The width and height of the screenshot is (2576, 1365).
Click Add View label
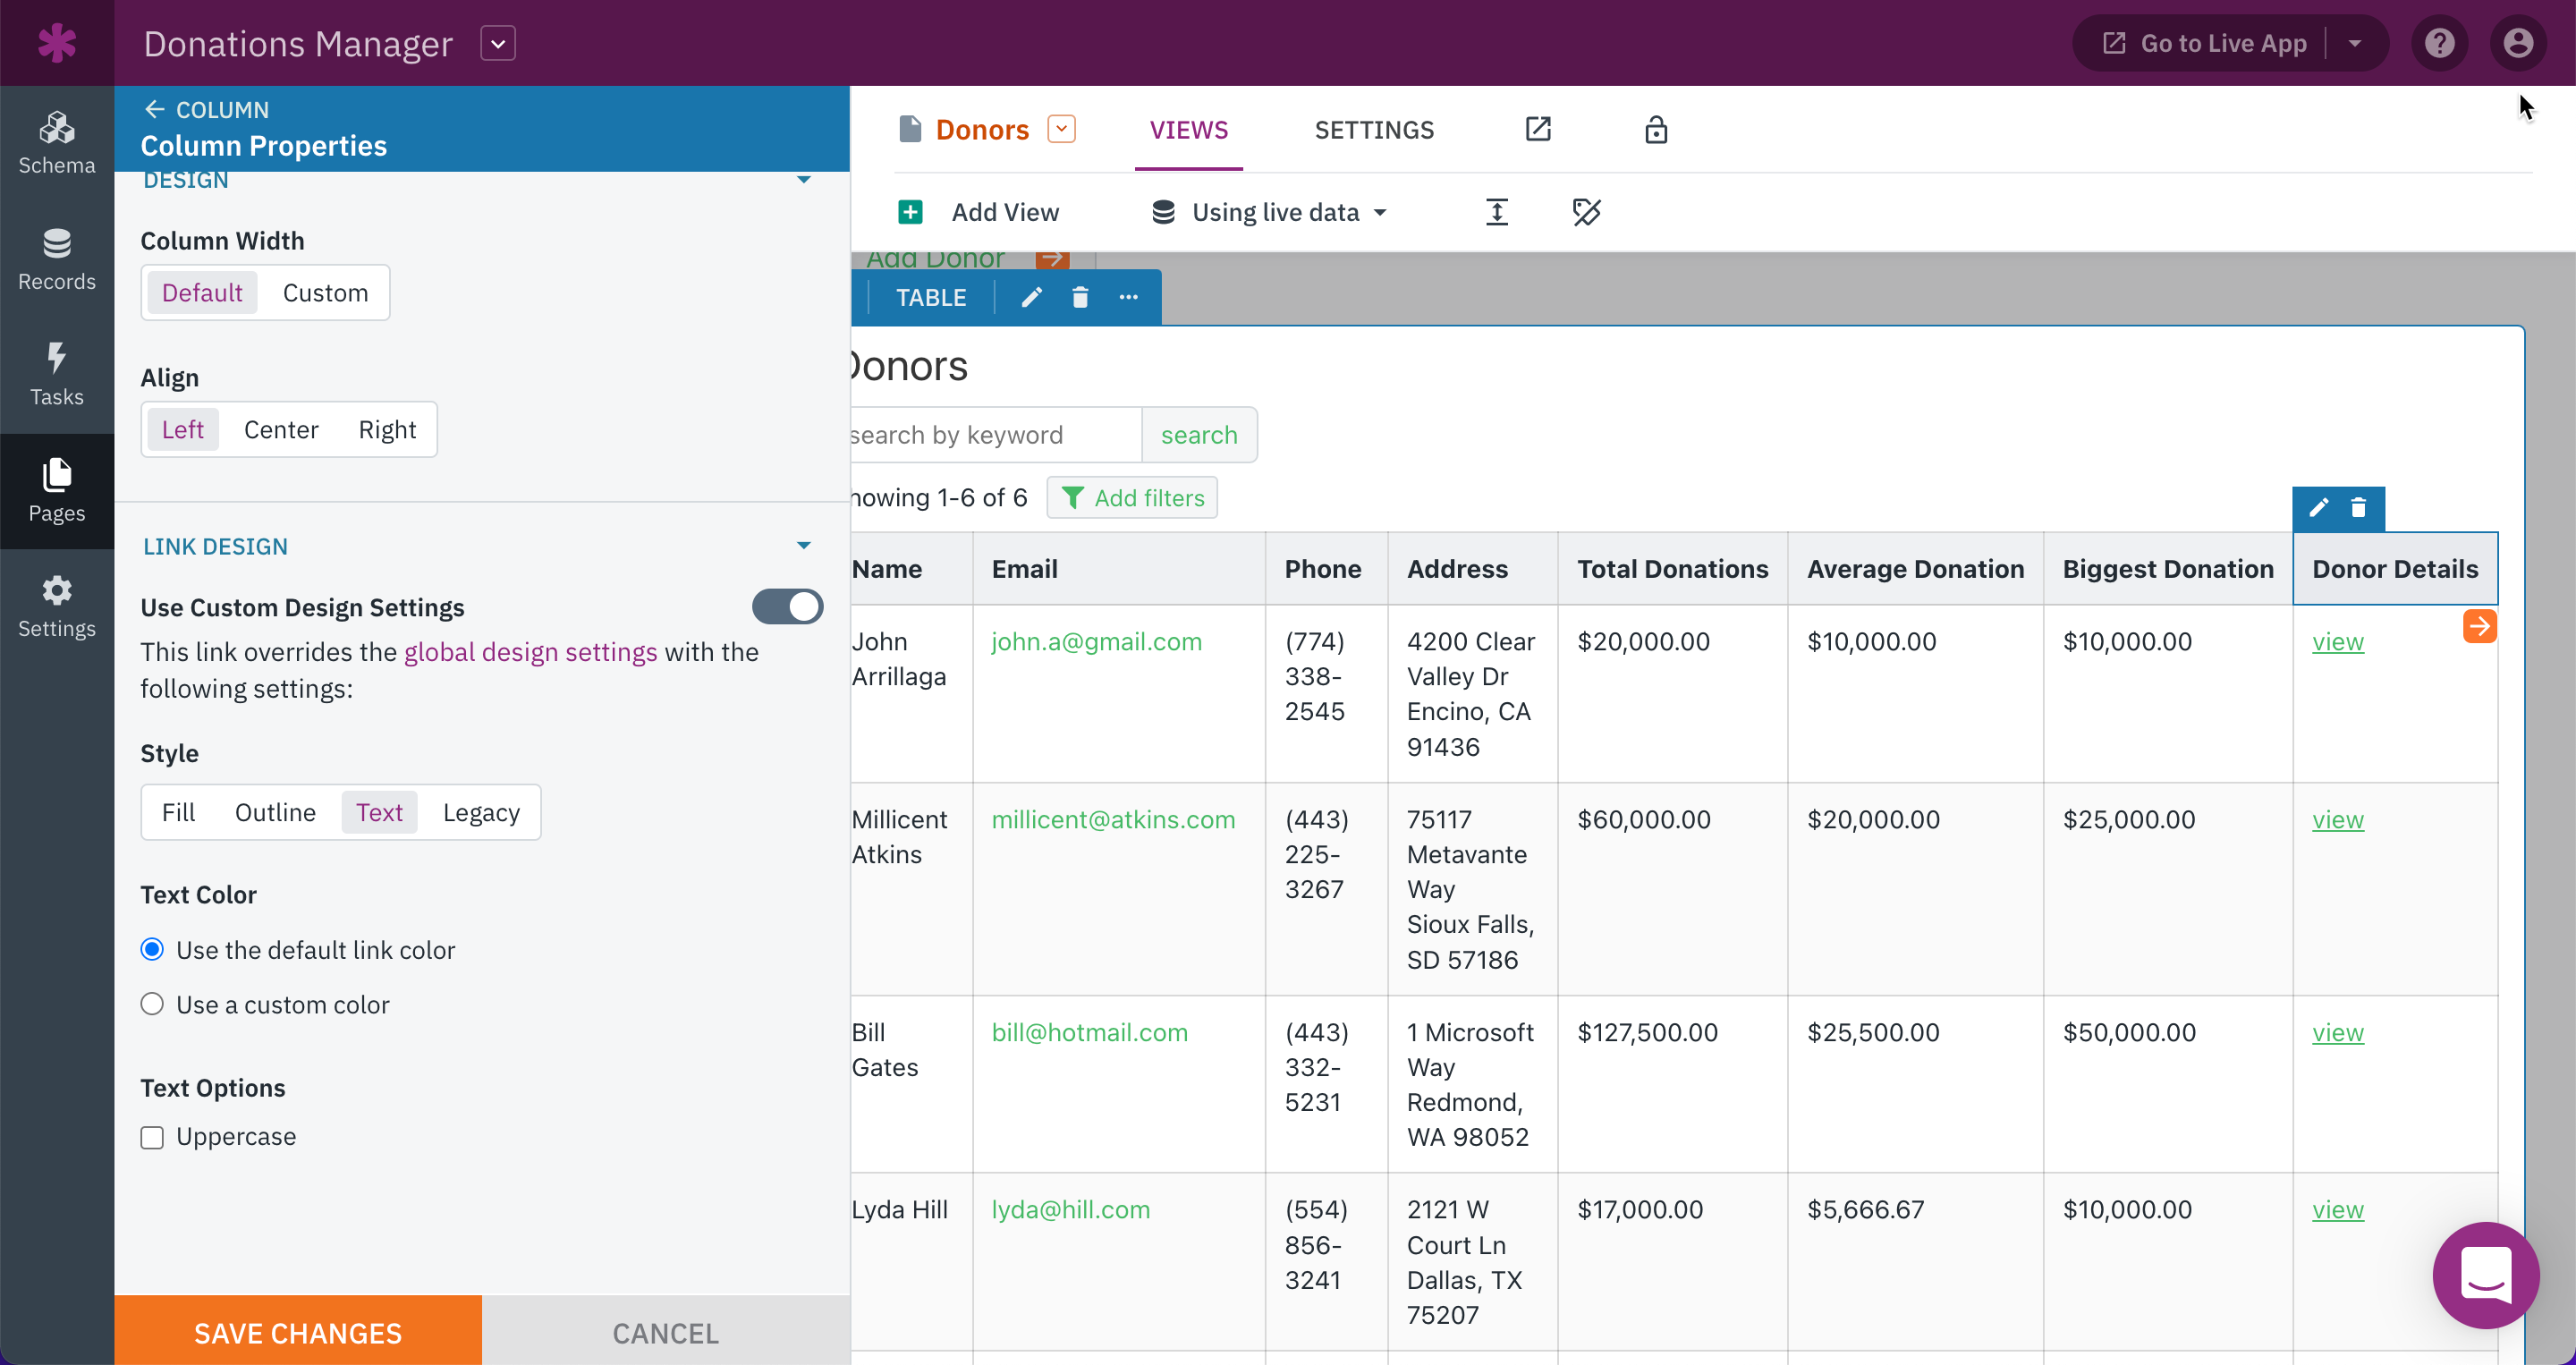pos(1005,212)
